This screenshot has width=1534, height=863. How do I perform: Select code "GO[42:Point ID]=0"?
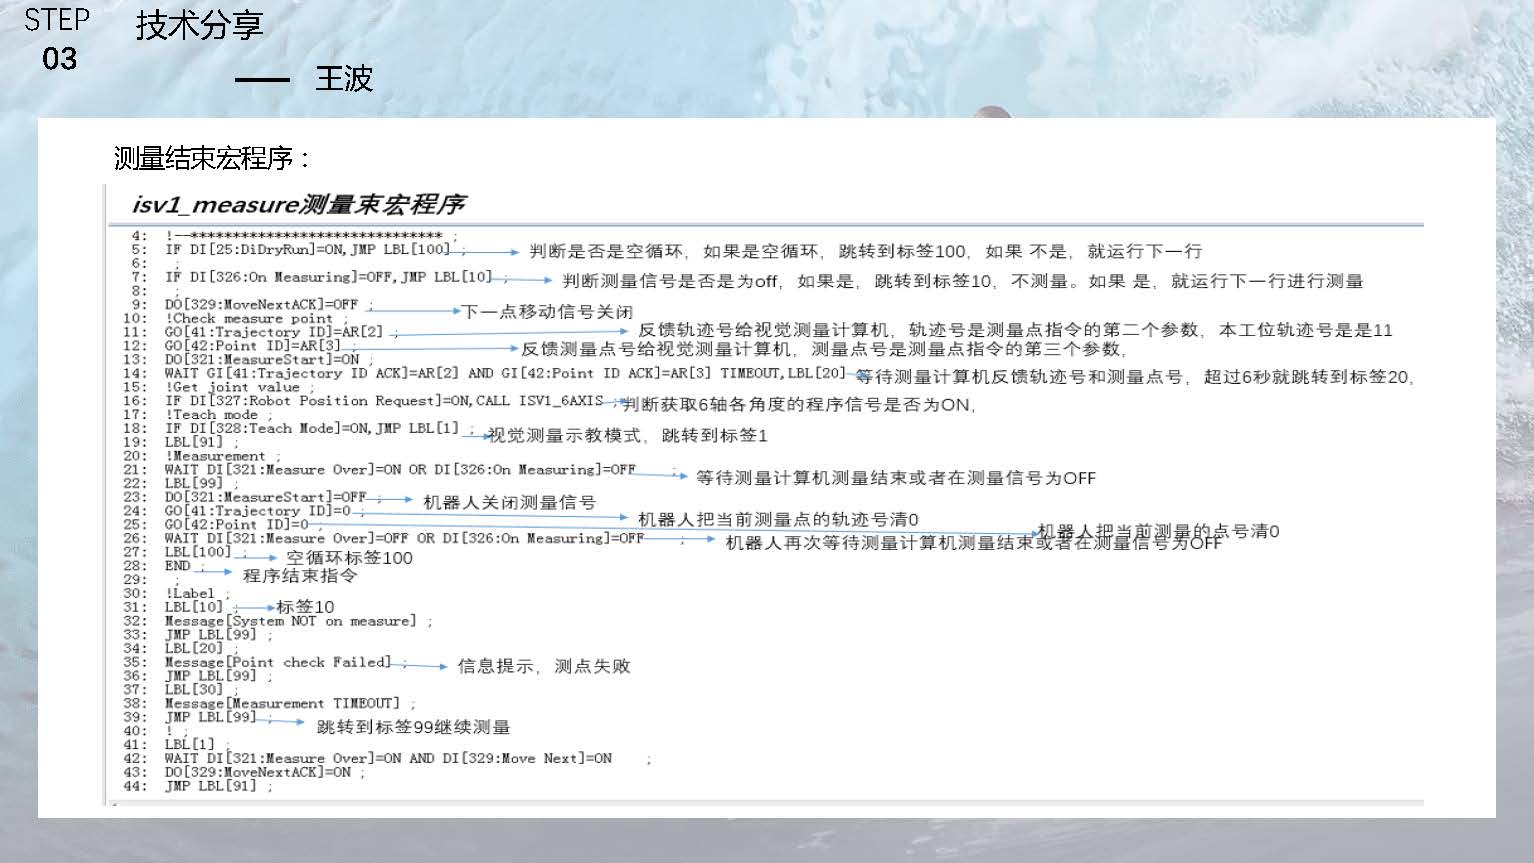237,524
